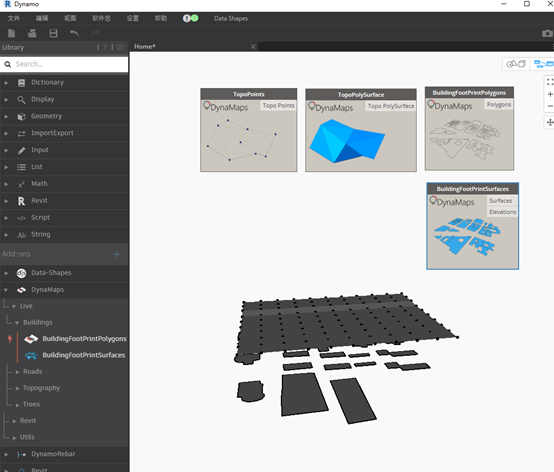Expand the List category arrow
Image resolution: width=554 pixels, height=472 pixels.
click(x=6, y=167)
